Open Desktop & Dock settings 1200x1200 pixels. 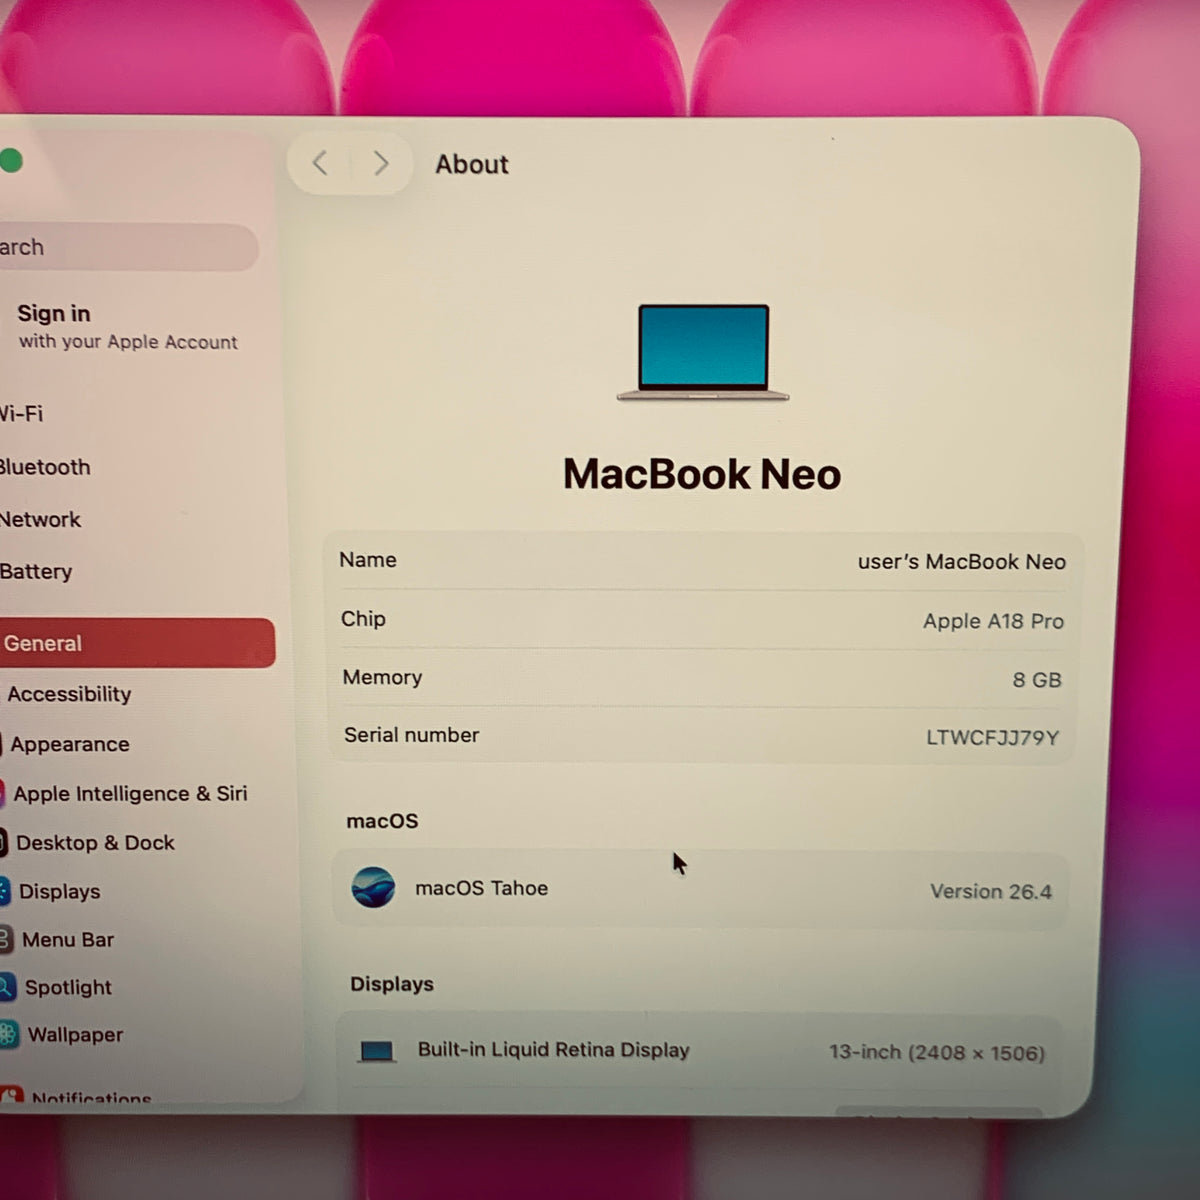click(95, 843)
